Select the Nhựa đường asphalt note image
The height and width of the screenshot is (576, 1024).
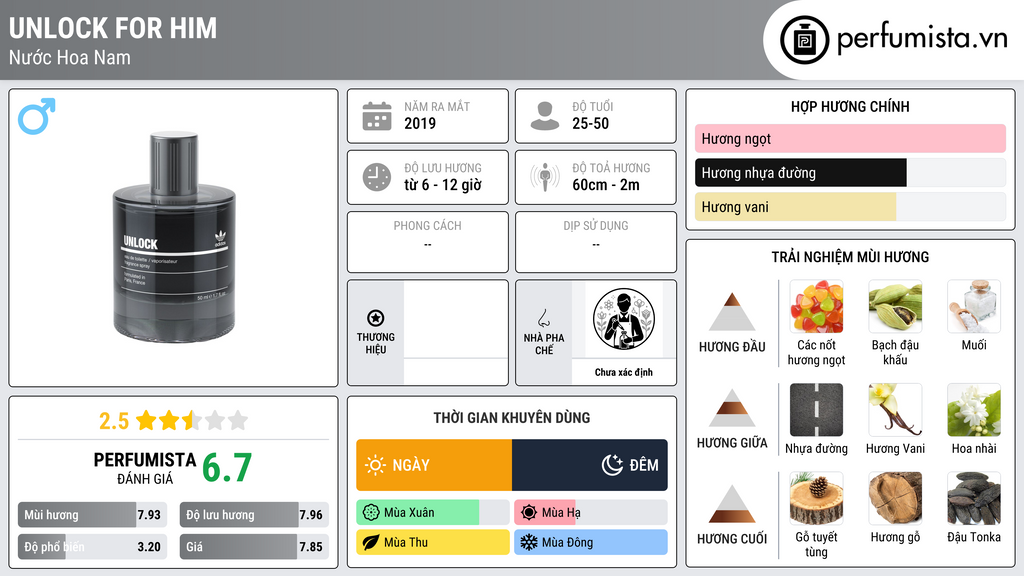[816, 410]
